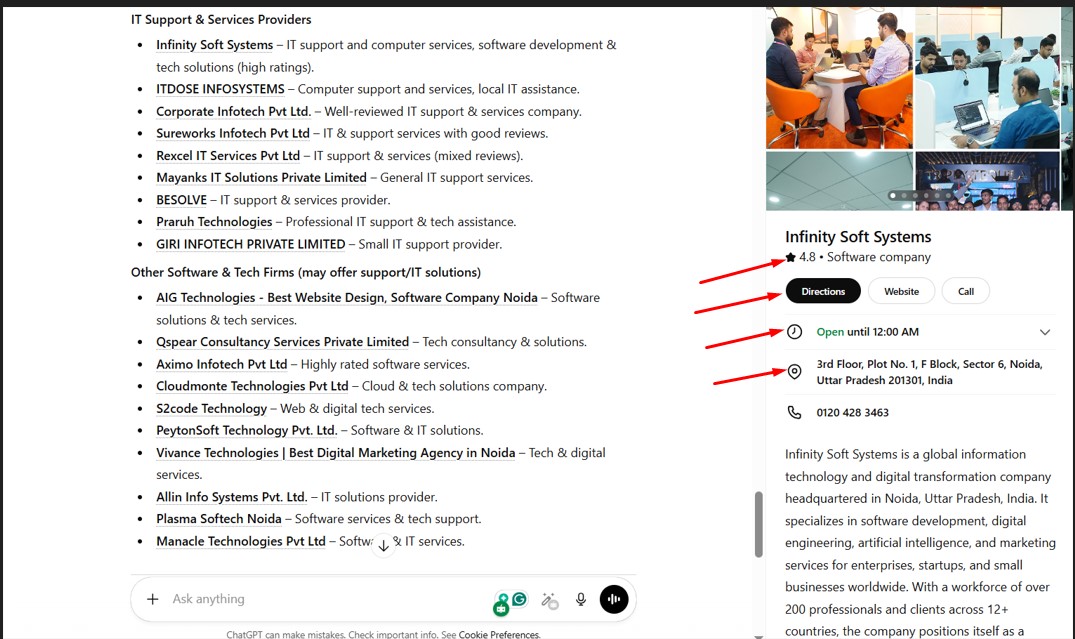Click the star rating icon next to 4.8
This screenshot has width=1075, height=639.
[791, 258]
